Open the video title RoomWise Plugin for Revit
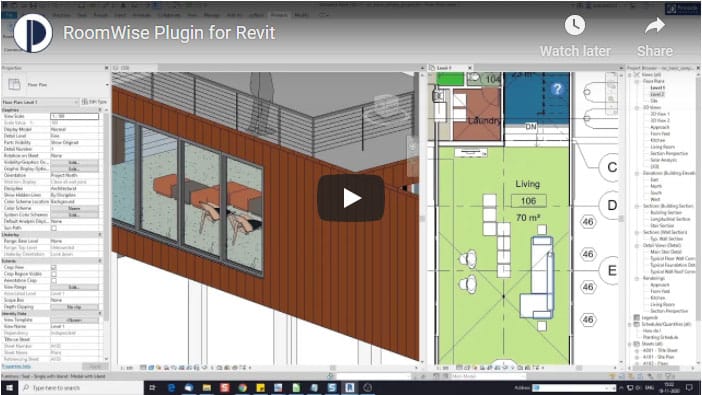The width and height of the screenshot is (702, 395). coord(169,33)
